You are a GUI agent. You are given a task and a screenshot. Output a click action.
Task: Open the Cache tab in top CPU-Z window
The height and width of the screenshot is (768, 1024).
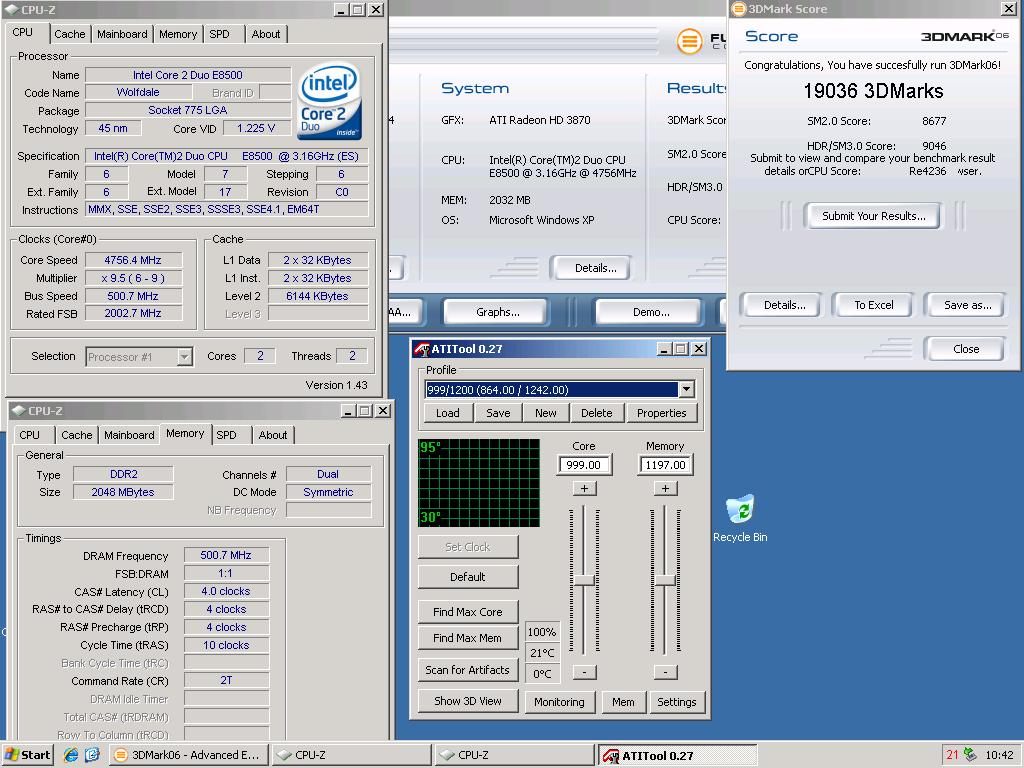pos(69,34)
